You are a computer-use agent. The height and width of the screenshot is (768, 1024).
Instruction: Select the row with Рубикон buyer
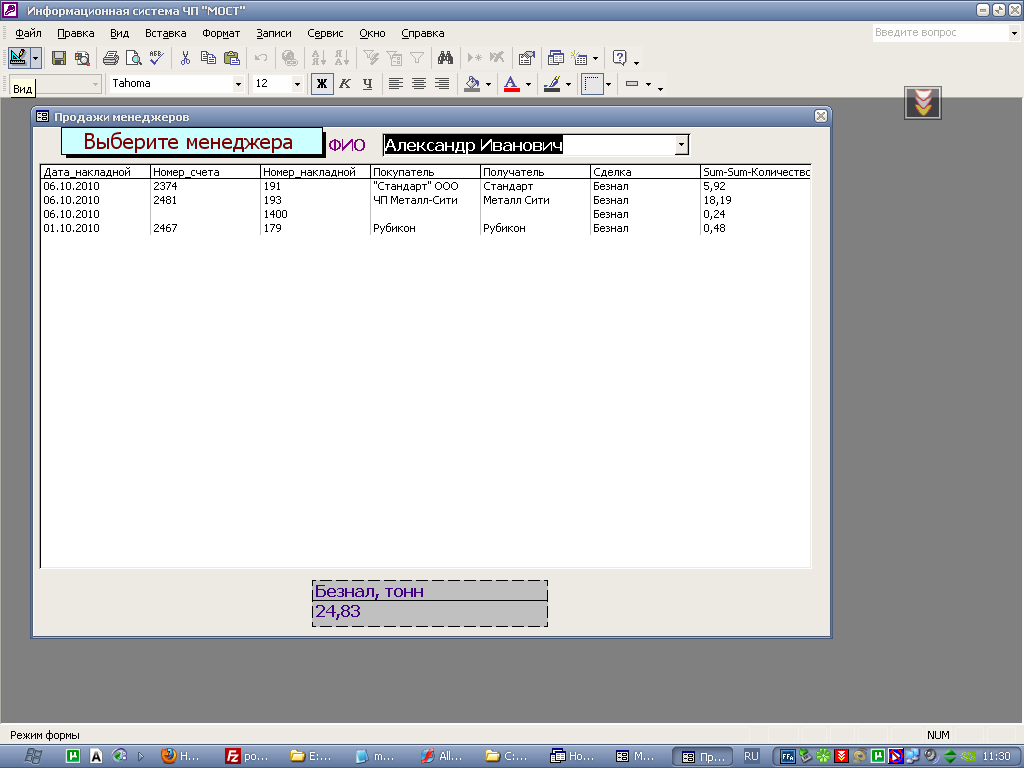426,228
